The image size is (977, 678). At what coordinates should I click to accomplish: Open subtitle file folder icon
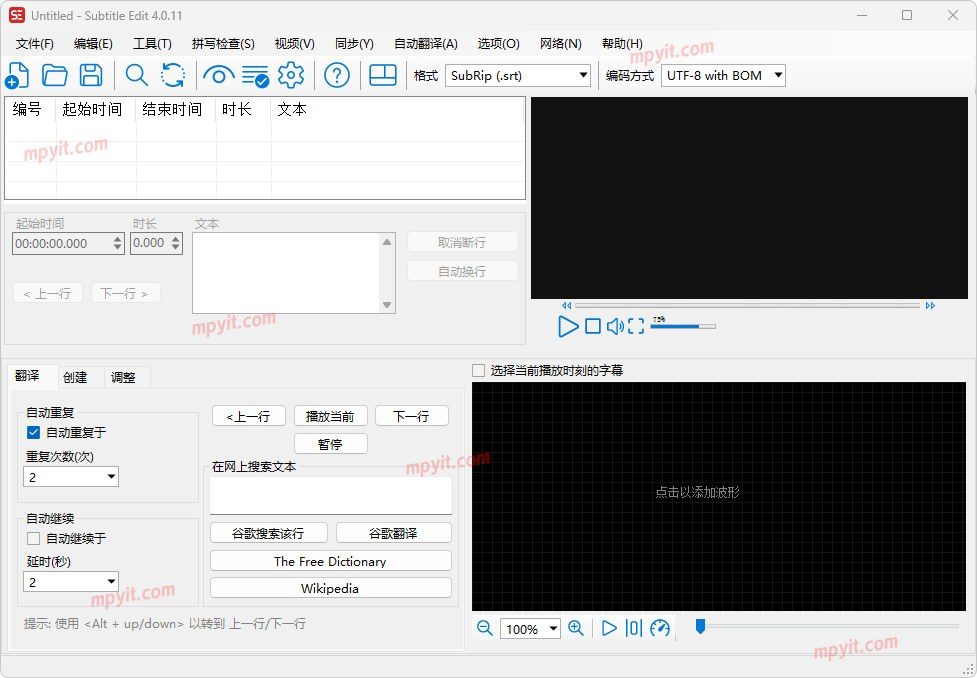click(55, 75)
